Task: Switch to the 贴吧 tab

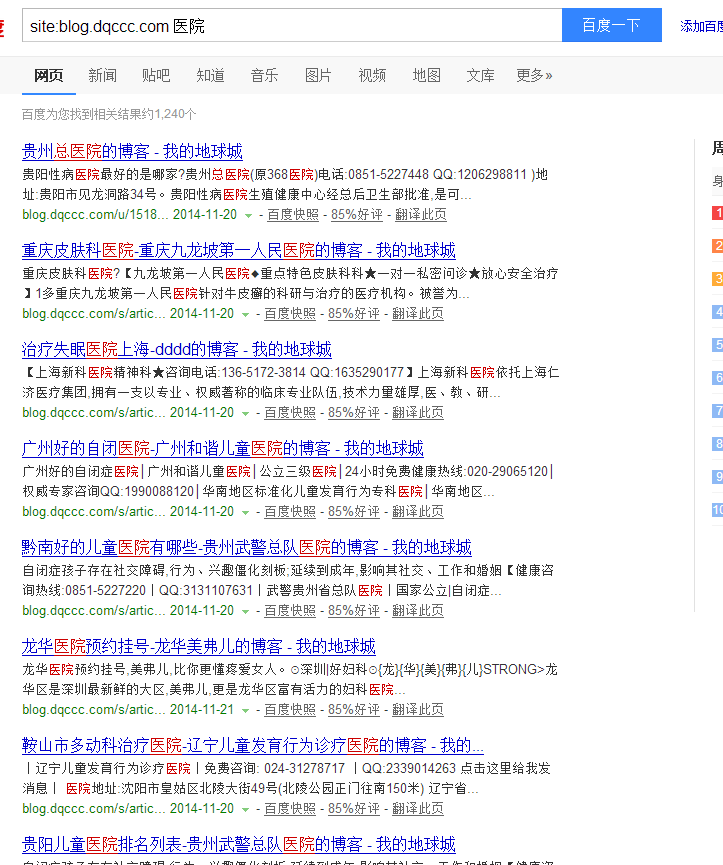Action: click(x=156, y=75)
